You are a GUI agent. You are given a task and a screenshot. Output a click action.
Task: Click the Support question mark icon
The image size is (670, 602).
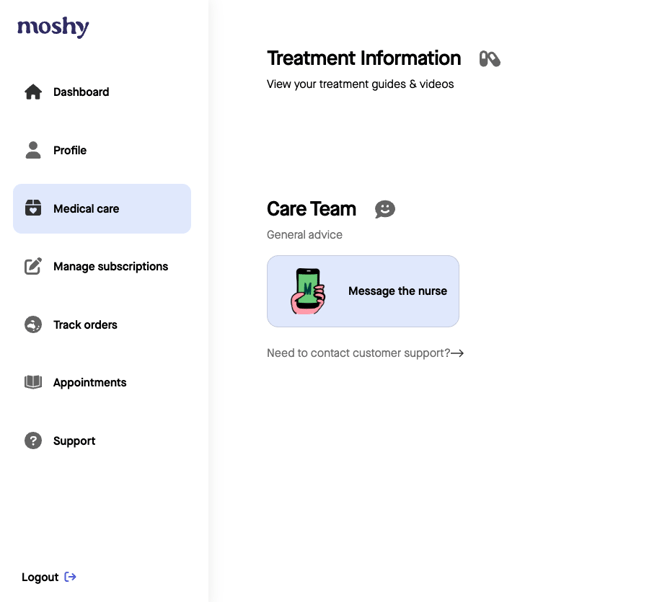pyautogui.click(x=33, y=440)
